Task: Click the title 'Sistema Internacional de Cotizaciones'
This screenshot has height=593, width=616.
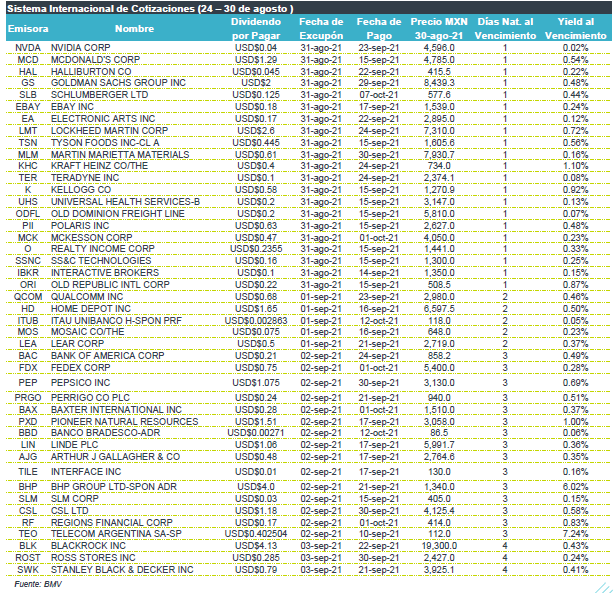Action: pyautogui.click(x=101, y=9)
